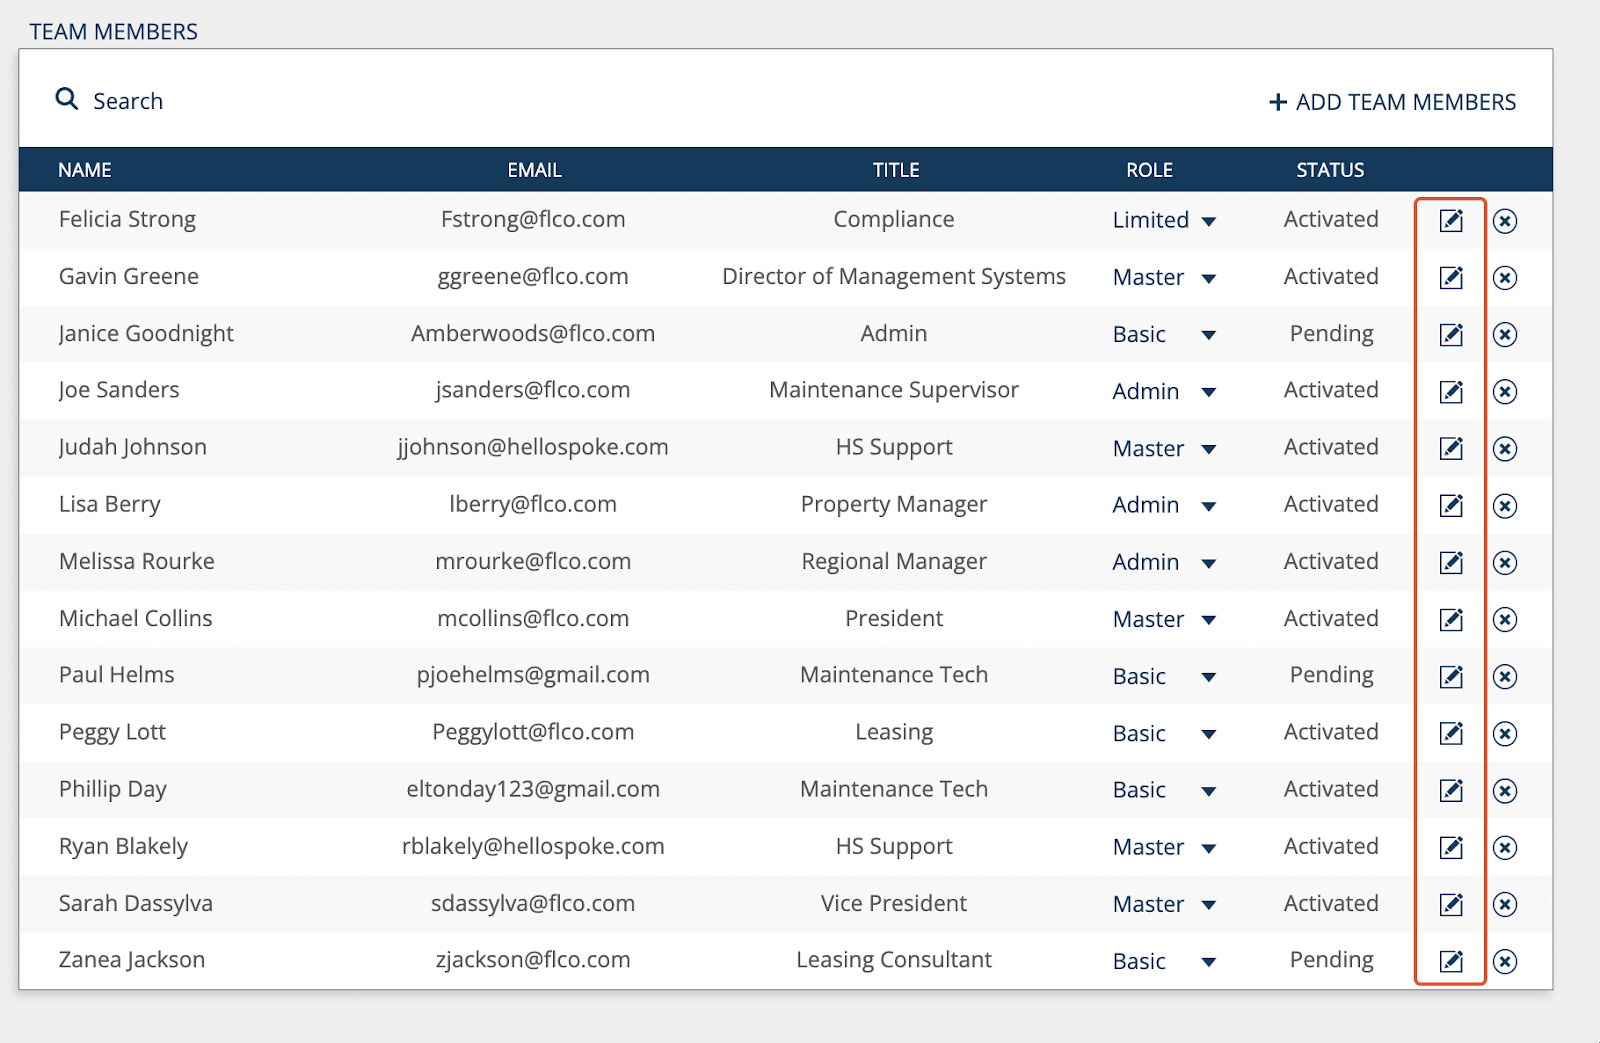Click the TITLE column header

click(896, 170)
